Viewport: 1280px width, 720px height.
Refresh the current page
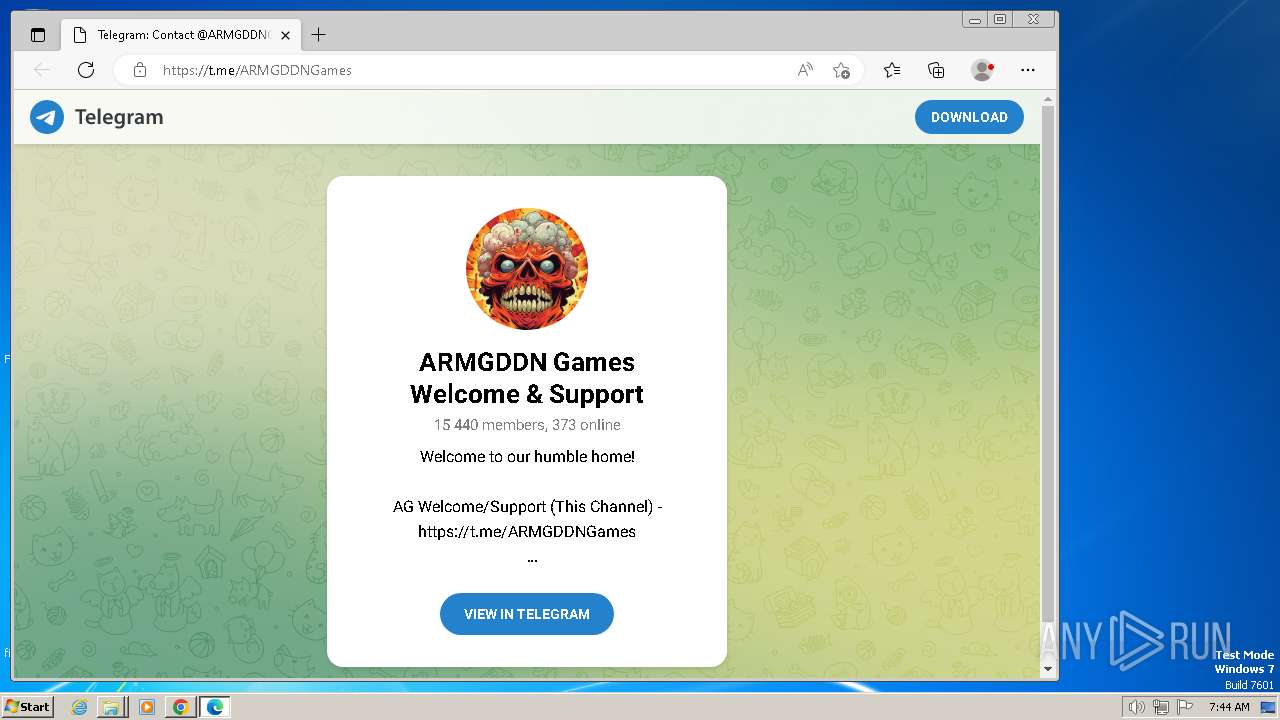tap(86, 70)
